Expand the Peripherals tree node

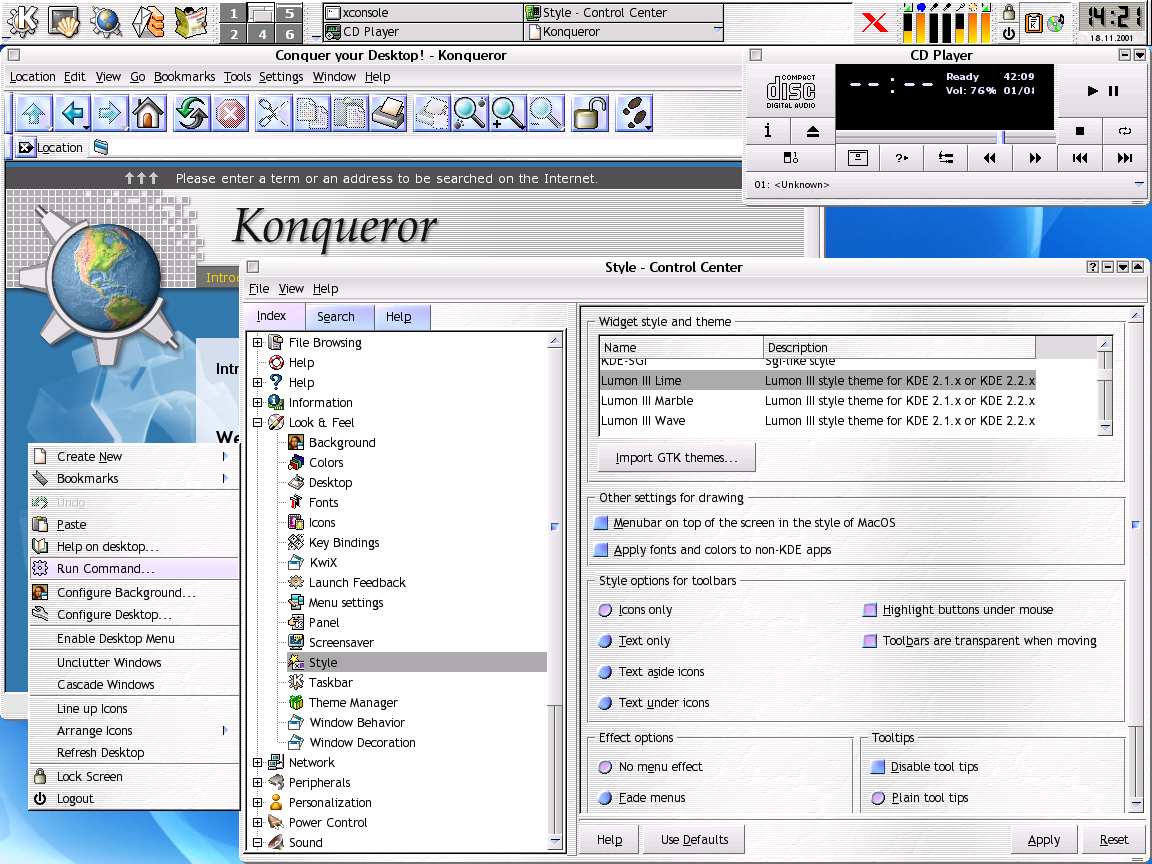258,782
